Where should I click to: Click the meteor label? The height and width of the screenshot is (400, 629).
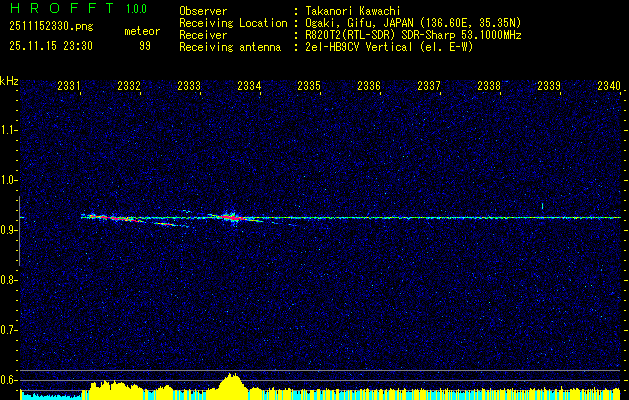(142, 31)
